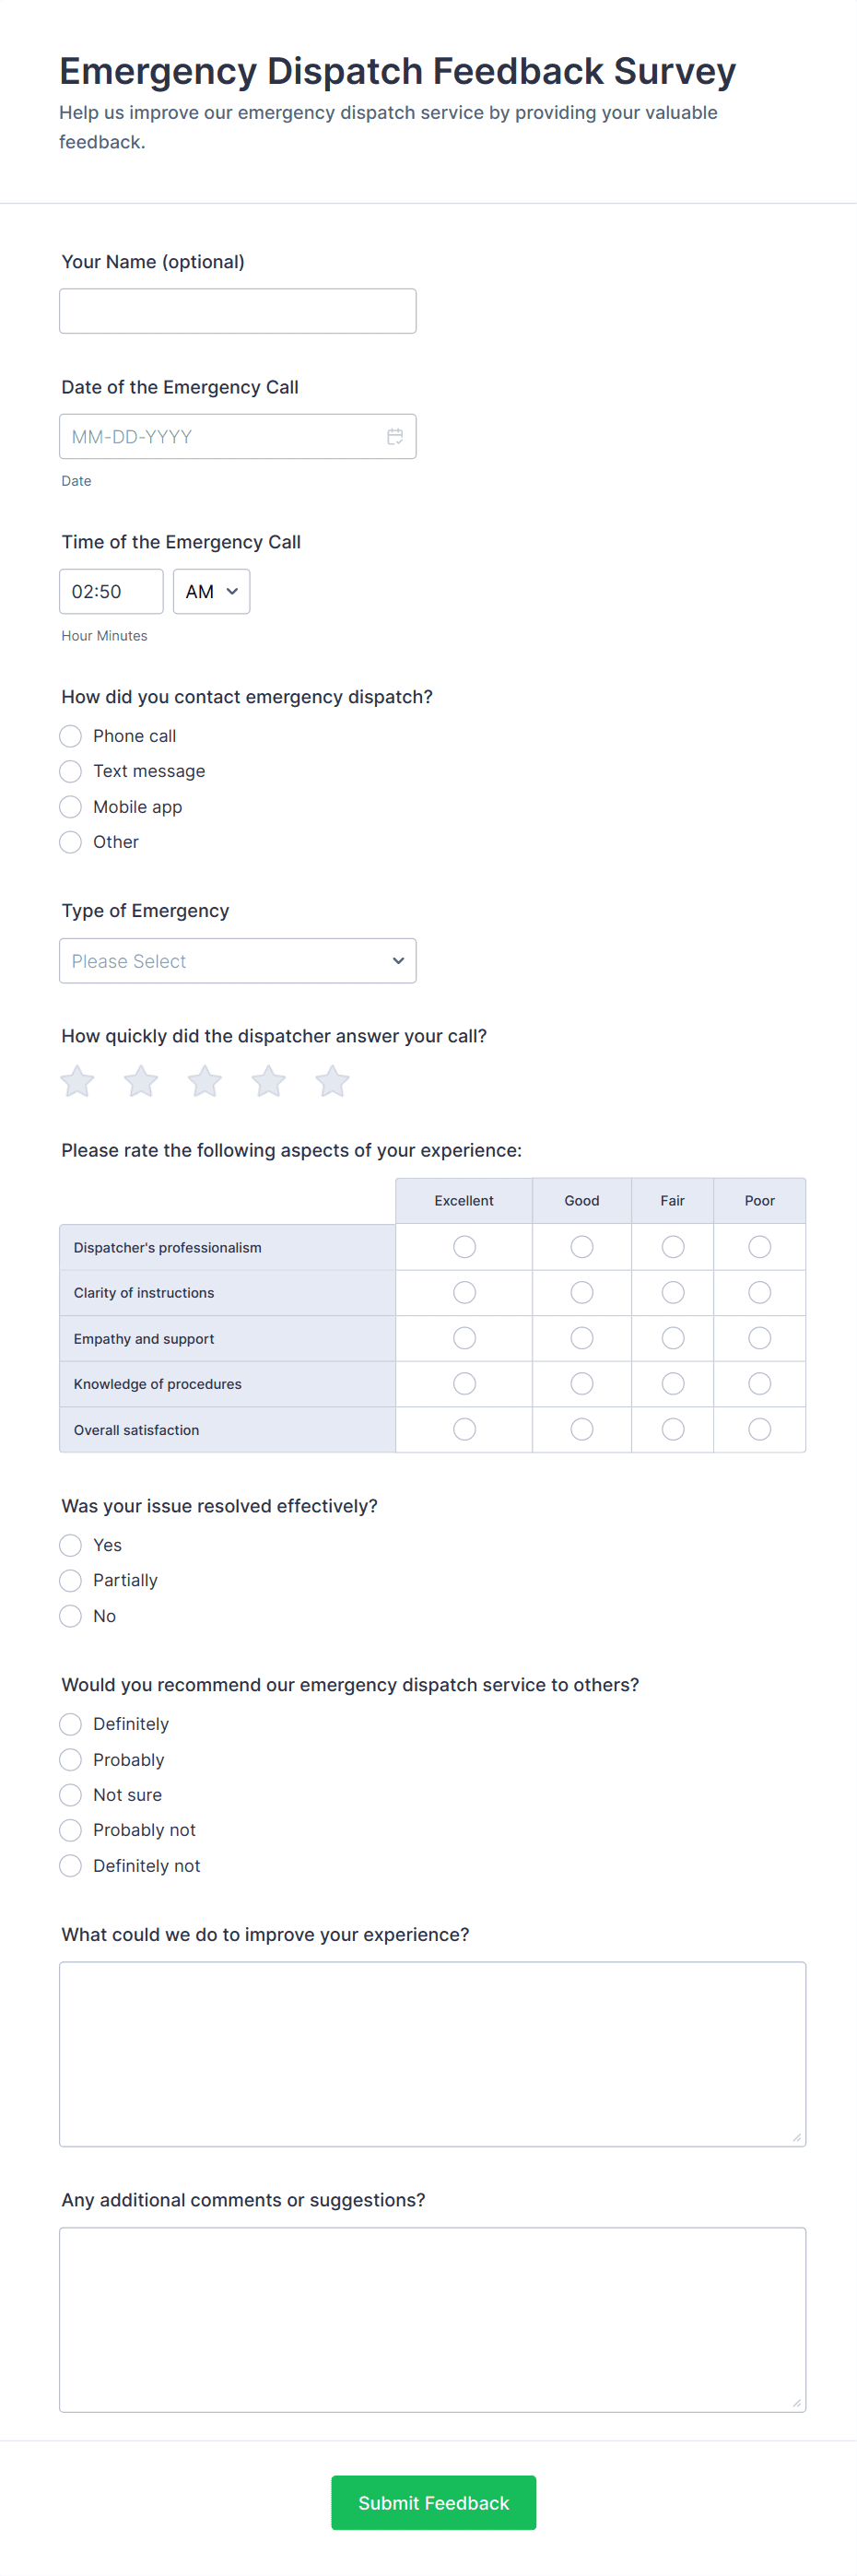Set Overall satisfaction to Poor
Screen dimensions: 857x2576
tap(760, 1430)
